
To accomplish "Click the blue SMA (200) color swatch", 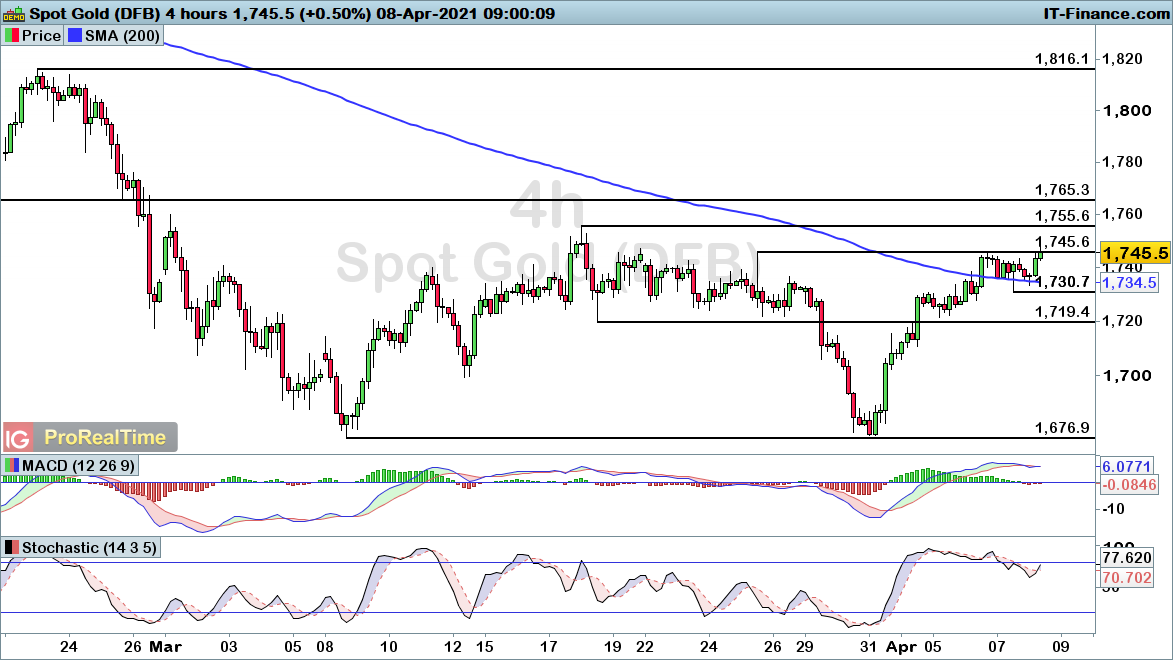I will (74, 35).
